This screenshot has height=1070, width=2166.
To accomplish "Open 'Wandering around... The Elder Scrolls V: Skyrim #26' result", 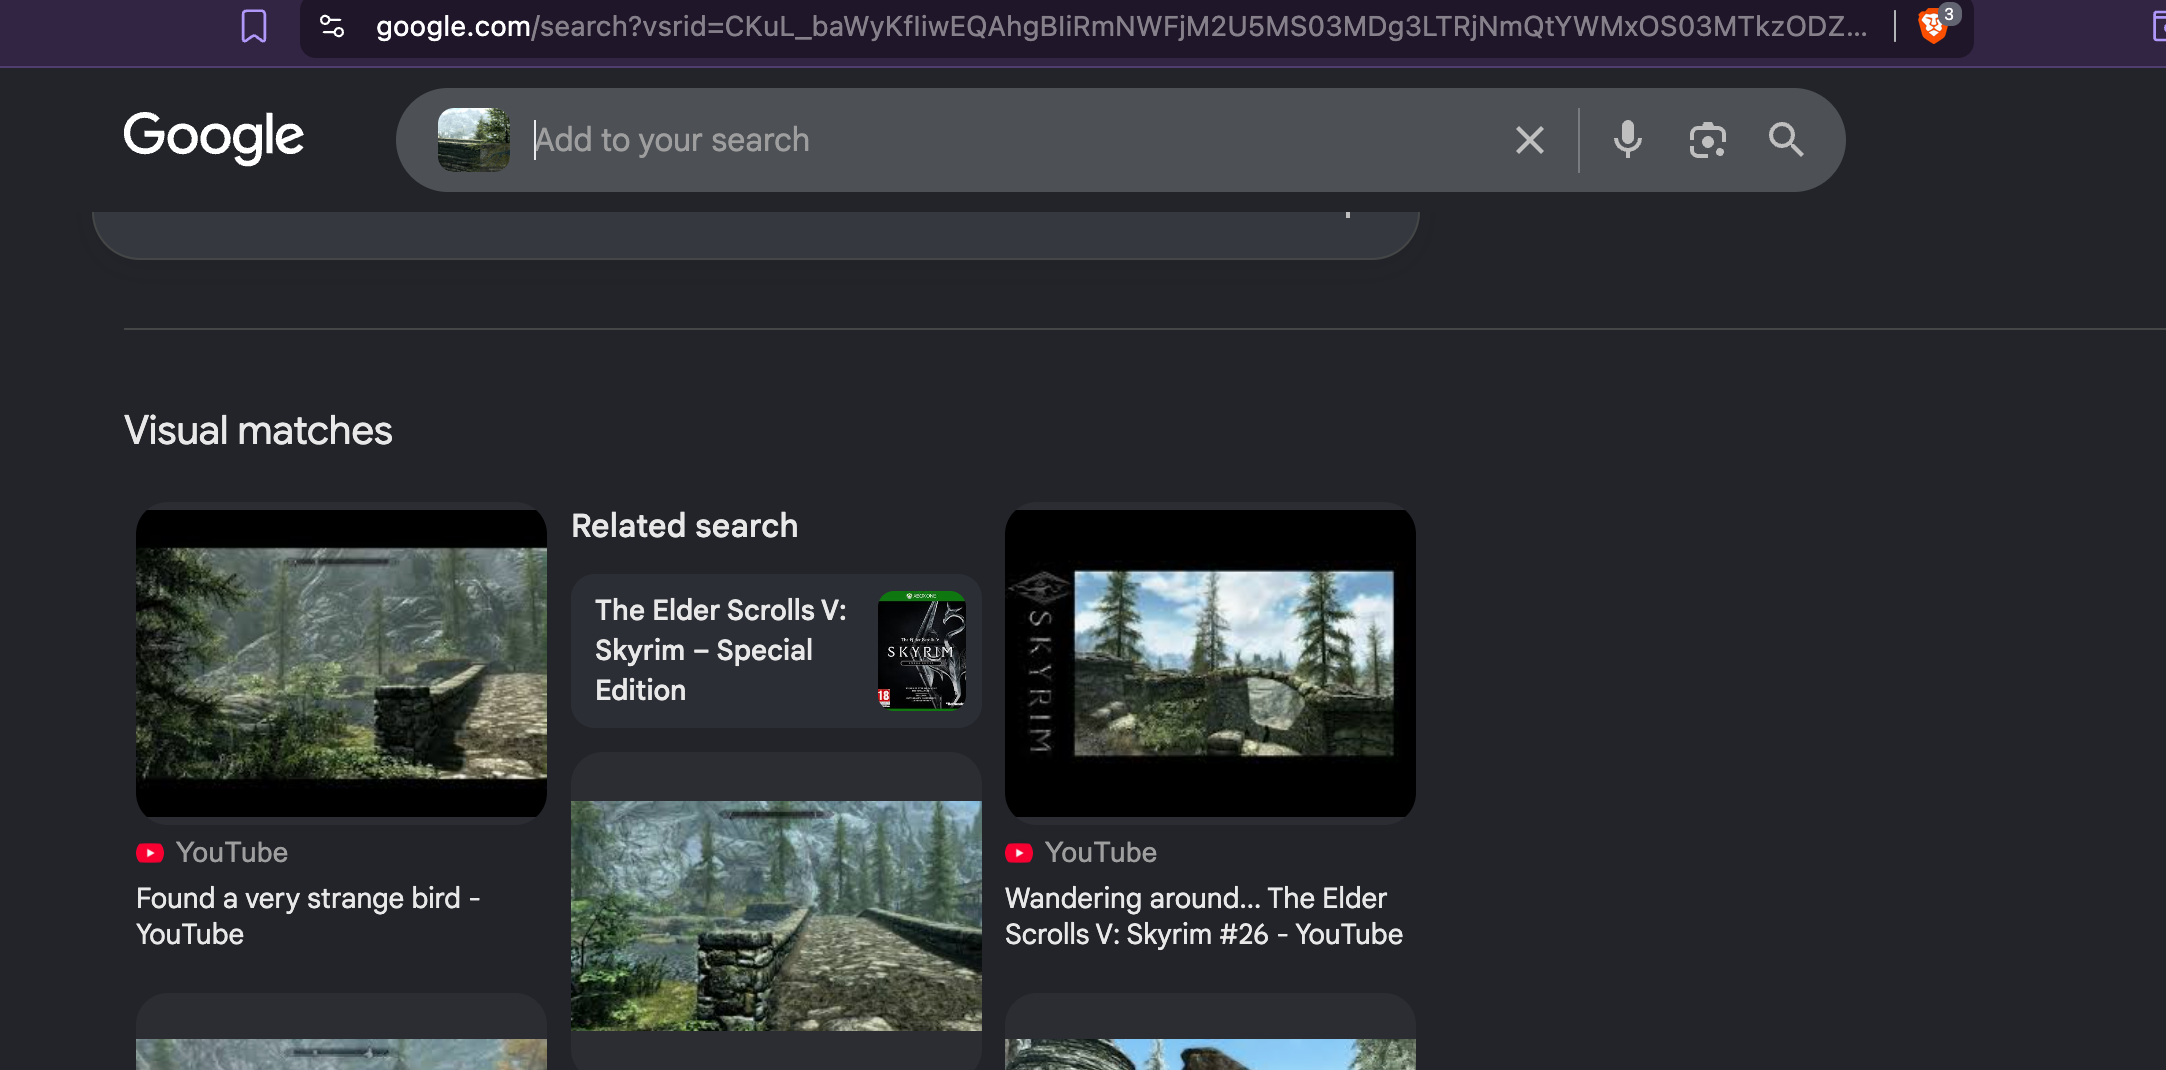I will (1204, 916).
